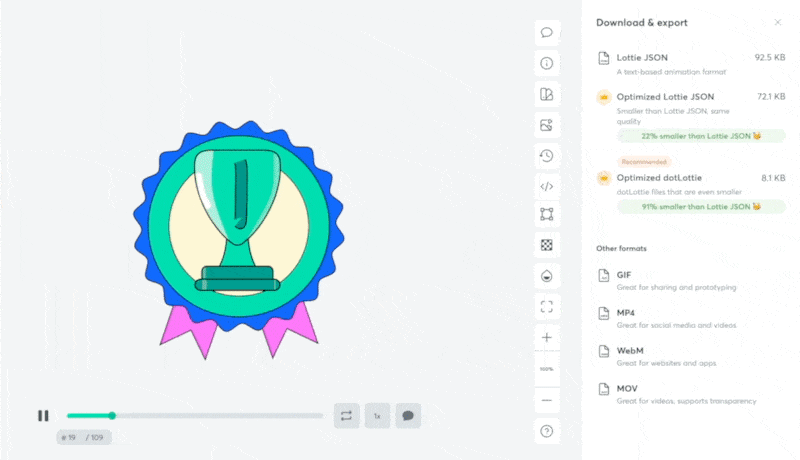Viewport: 800px width, 460px height.
Task: Open the comments icon in the sidebar
Action: coord(547,32)
